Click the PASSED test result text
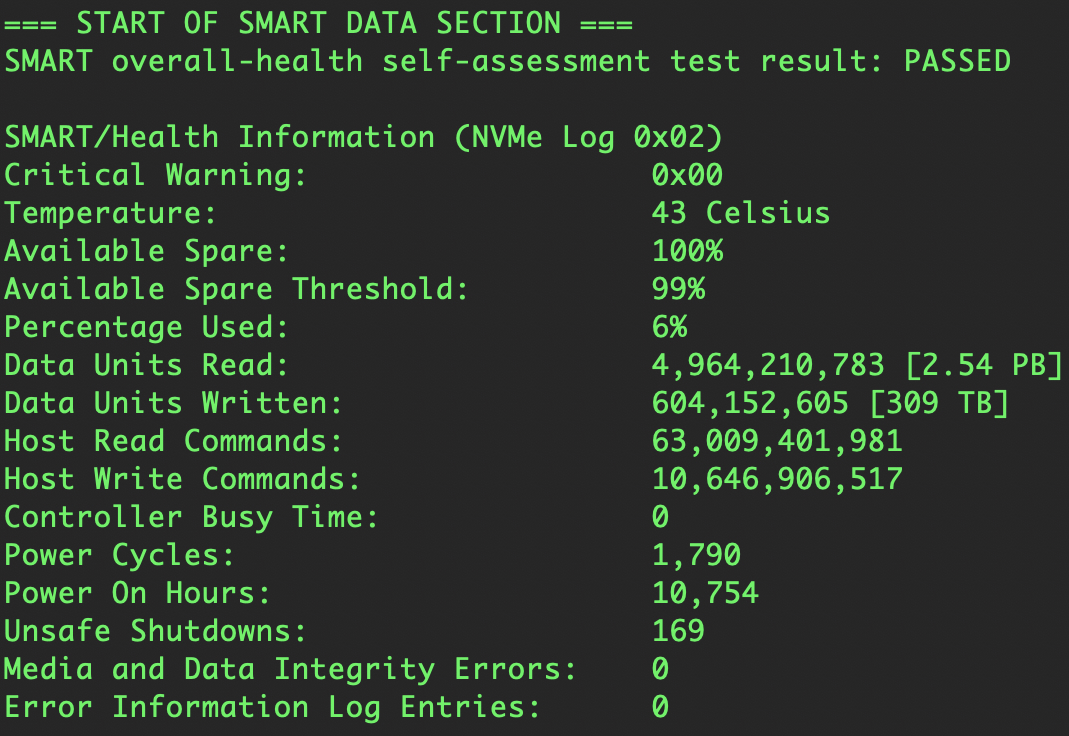Screen dimensions: 1069x736 tap(957, 61)
